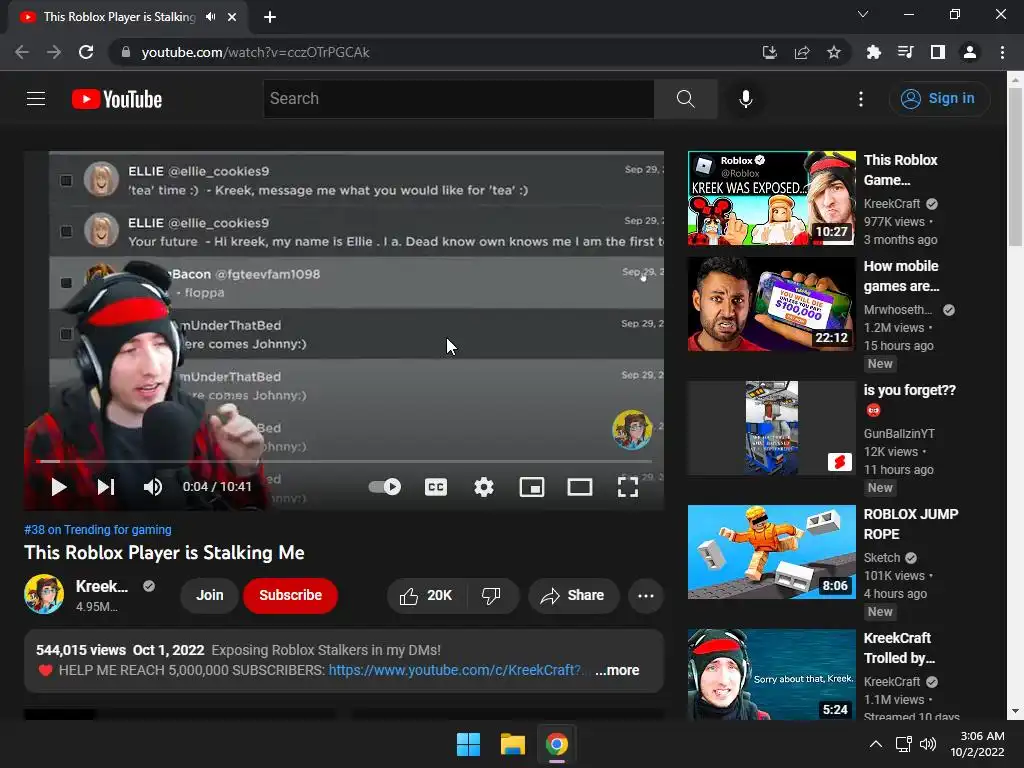The image size is (1024, 768).
Task: Open the GunBallzinYT channel name
Action: pos(899,434)
